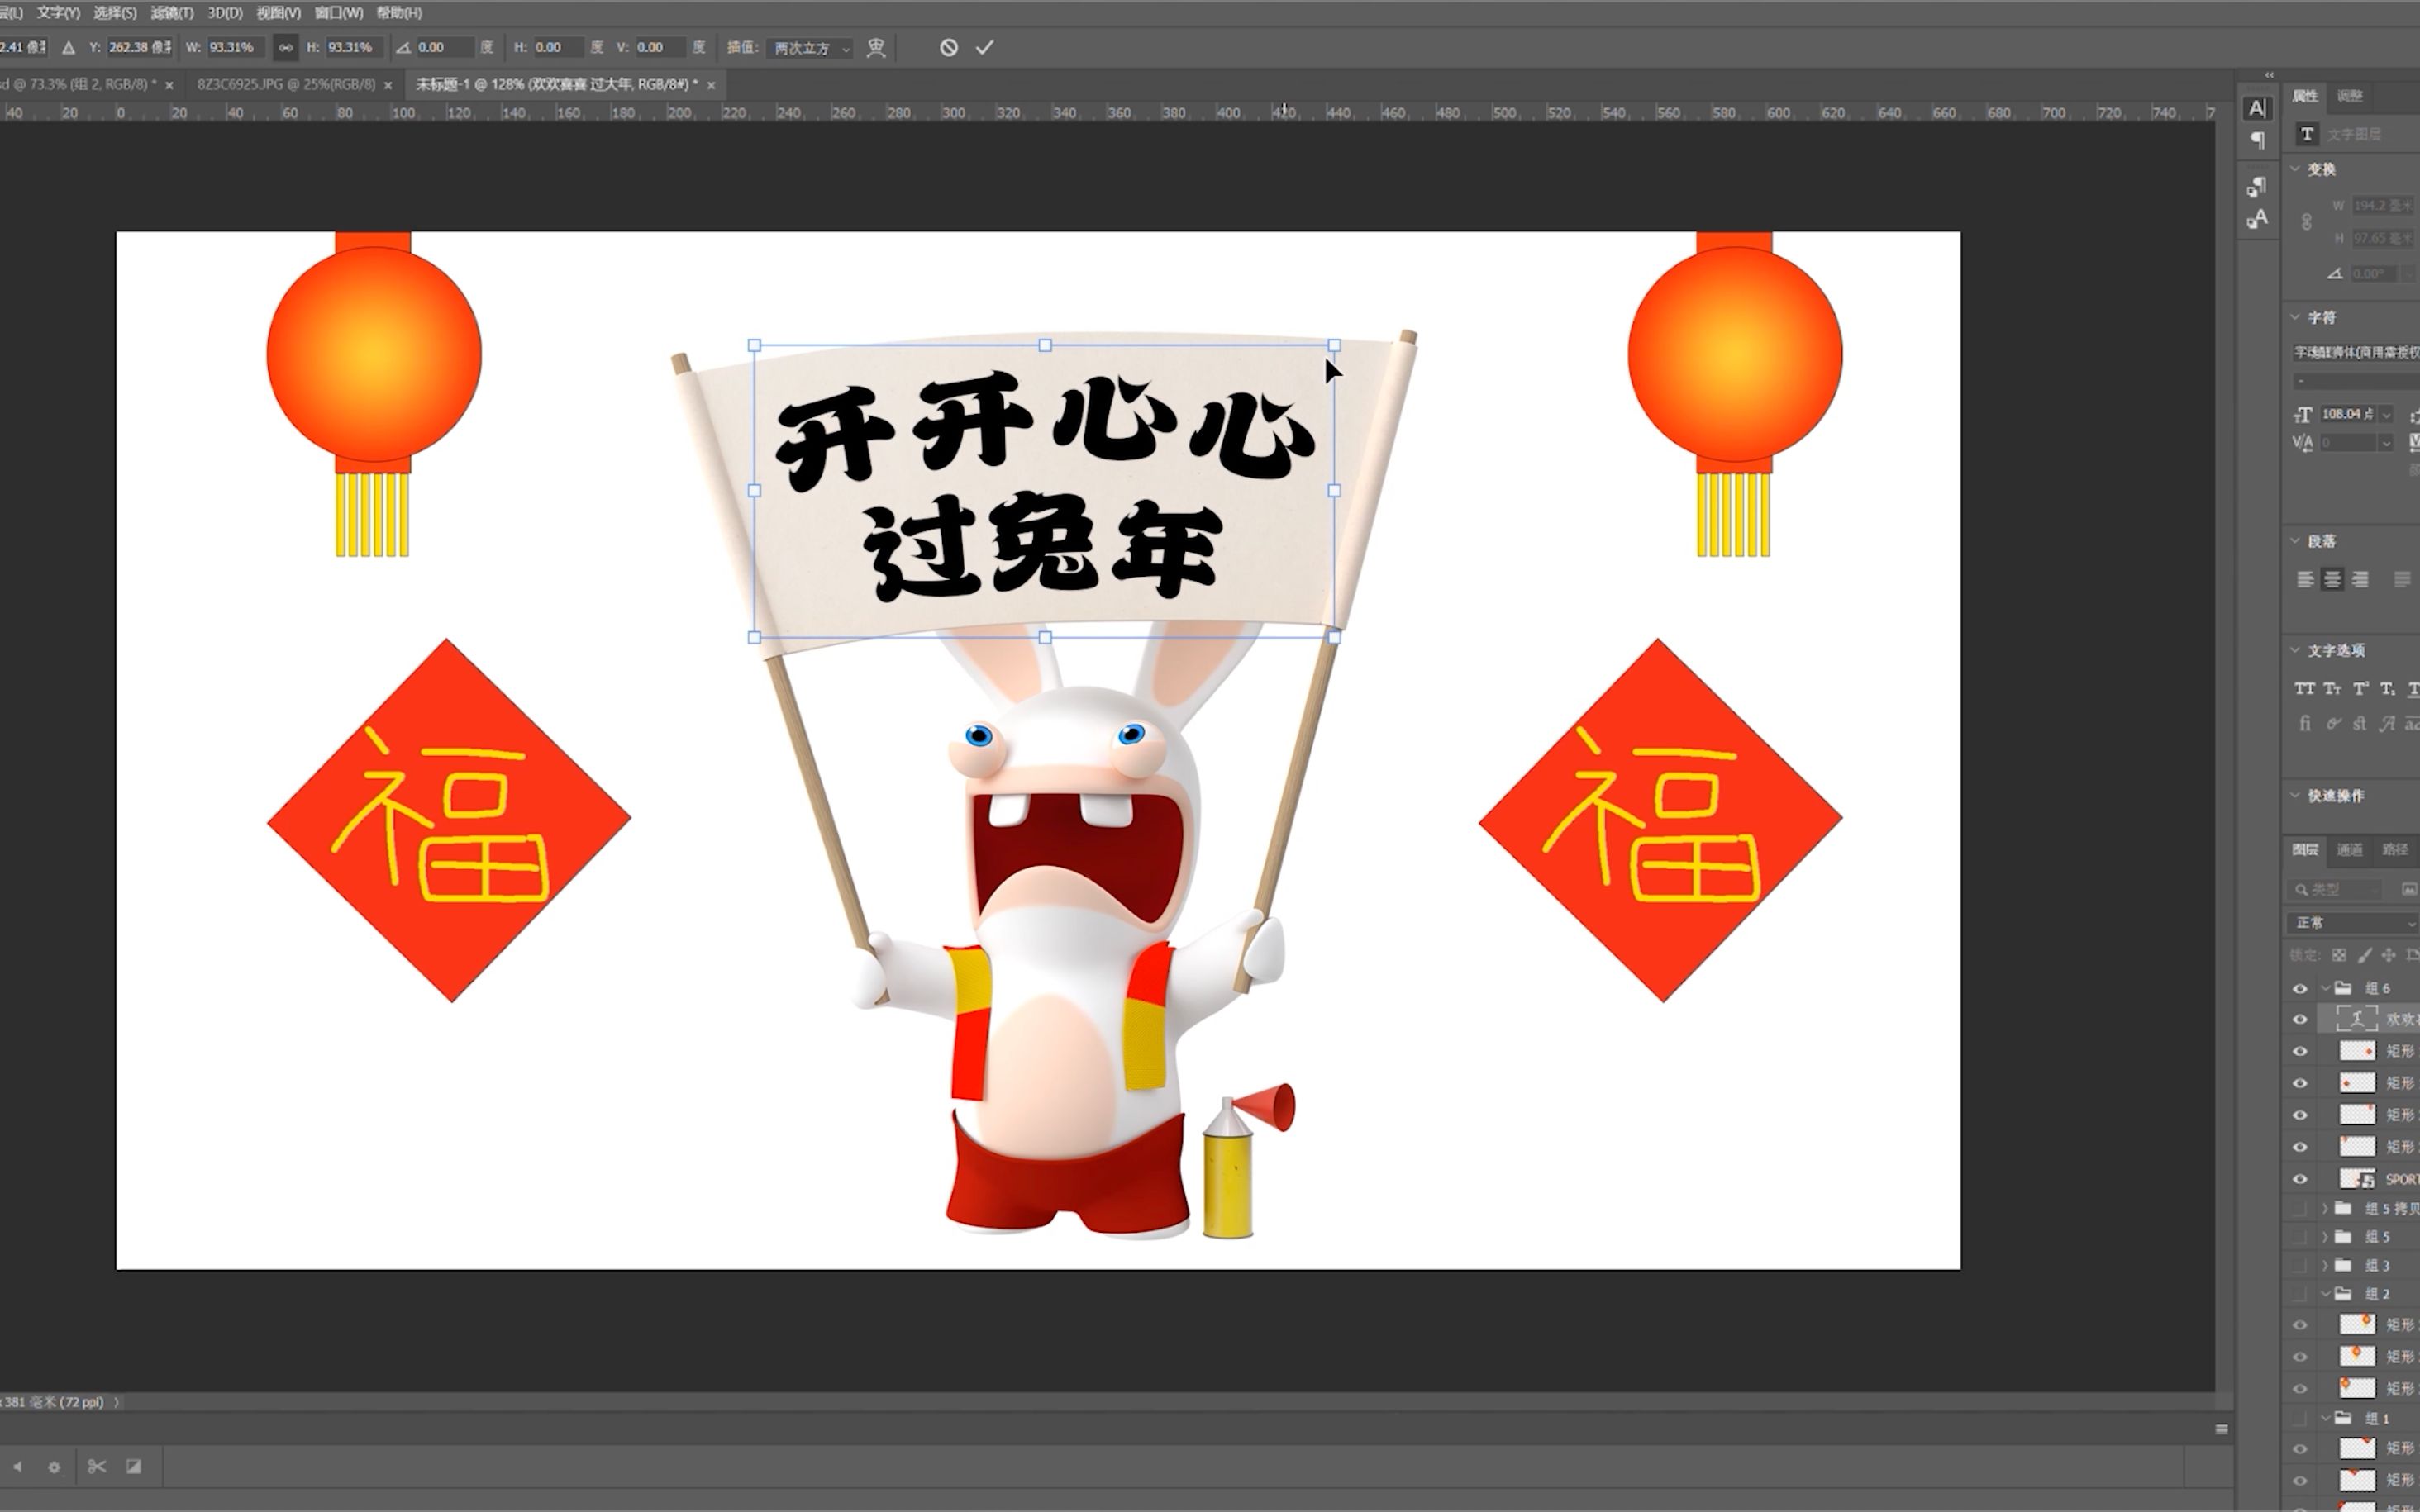This screenshot has width=2420, height=1512.
Task: Open the Character Styles panel icon
Action: click(x=2257, y=219)
